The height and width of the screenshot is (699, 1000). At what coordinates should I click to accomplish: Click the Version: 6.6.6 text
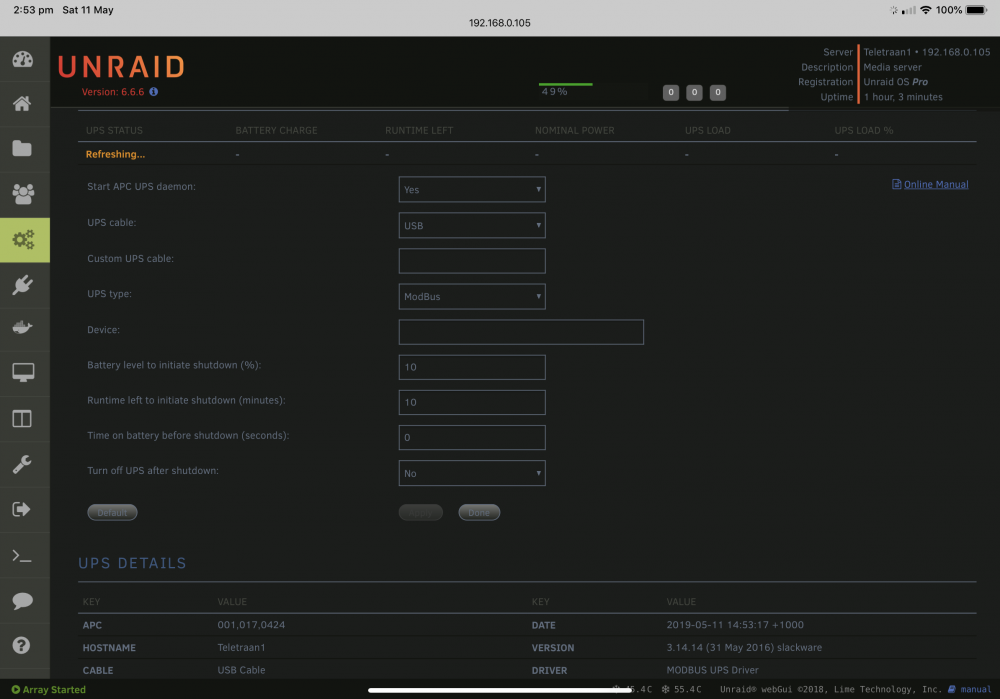tap(113, 92)
